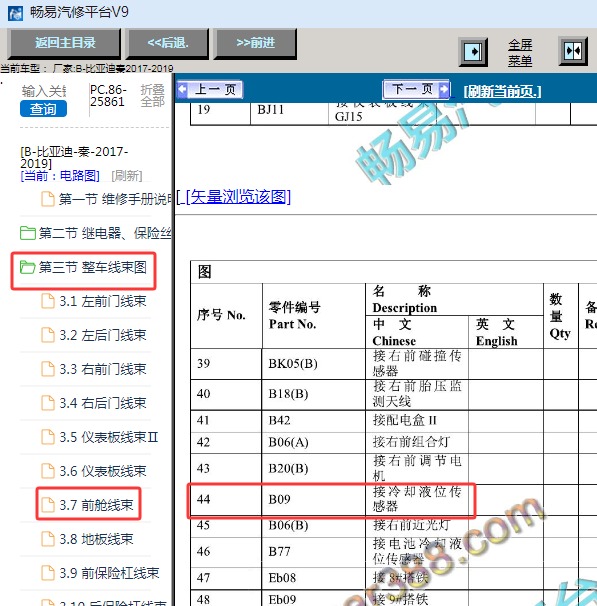Click the 当前：电路图 link
Screen dimensions: 597x606
pos(60,176)
